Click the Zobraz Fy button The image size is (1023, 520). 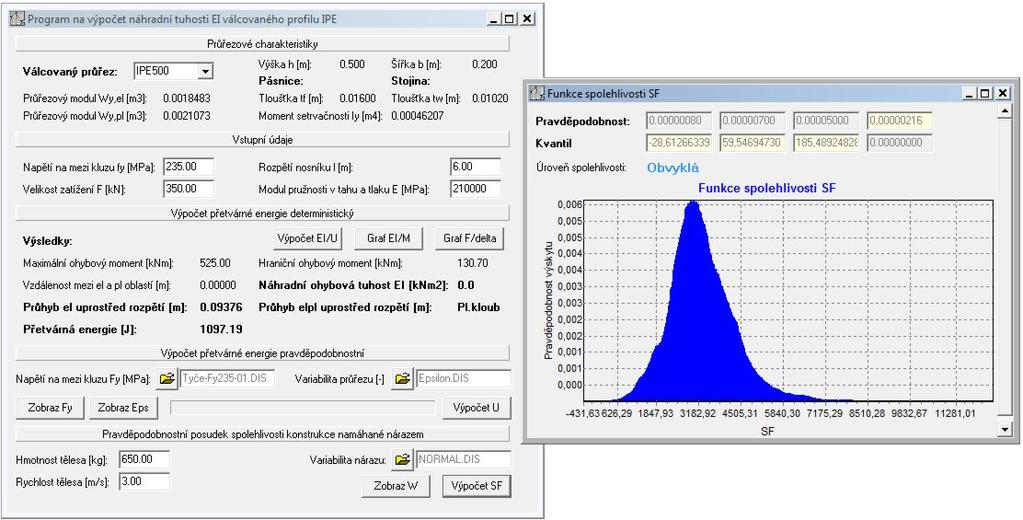coord(50,408)
